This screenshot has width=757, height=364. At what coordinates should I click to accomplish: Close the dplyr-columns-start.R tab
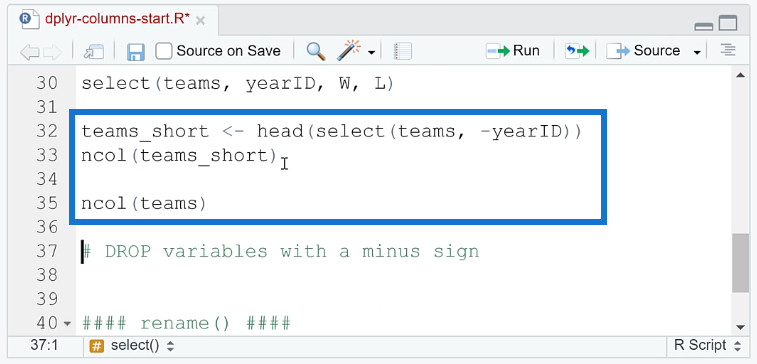200,20
